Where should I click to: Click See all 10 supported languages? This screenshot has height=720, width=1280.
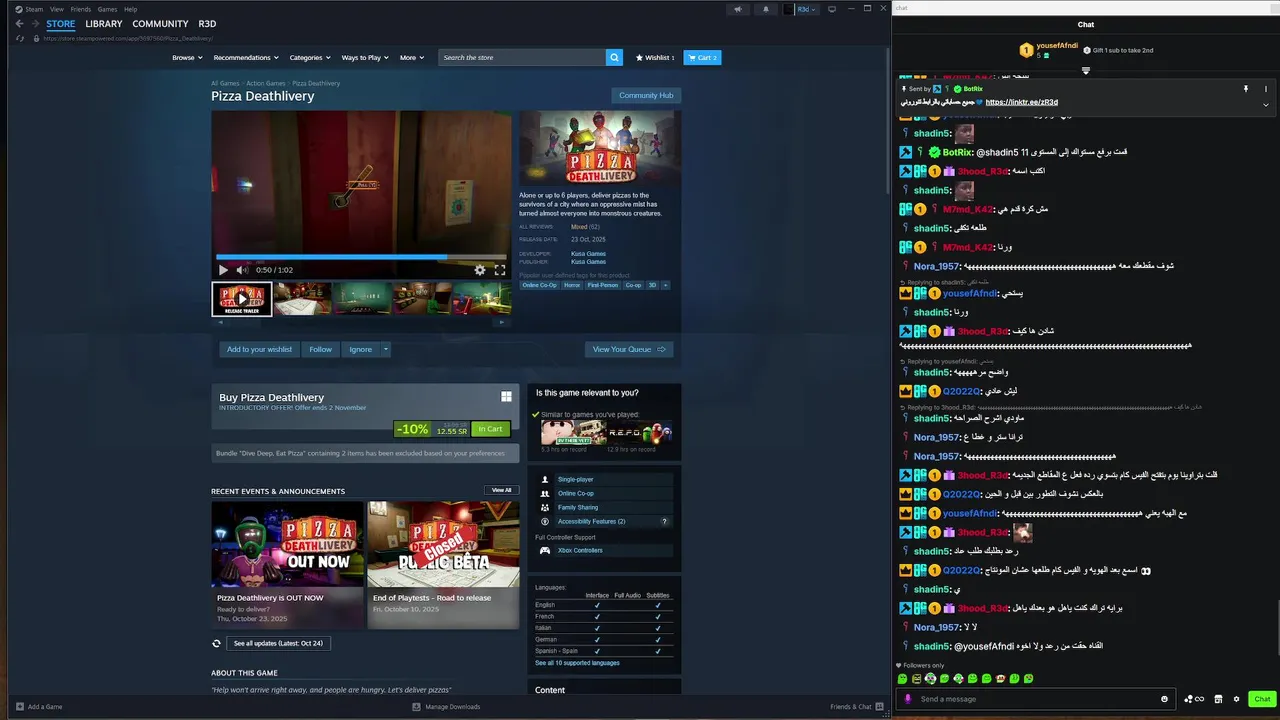pyautogui.click(x=577, y=663)
